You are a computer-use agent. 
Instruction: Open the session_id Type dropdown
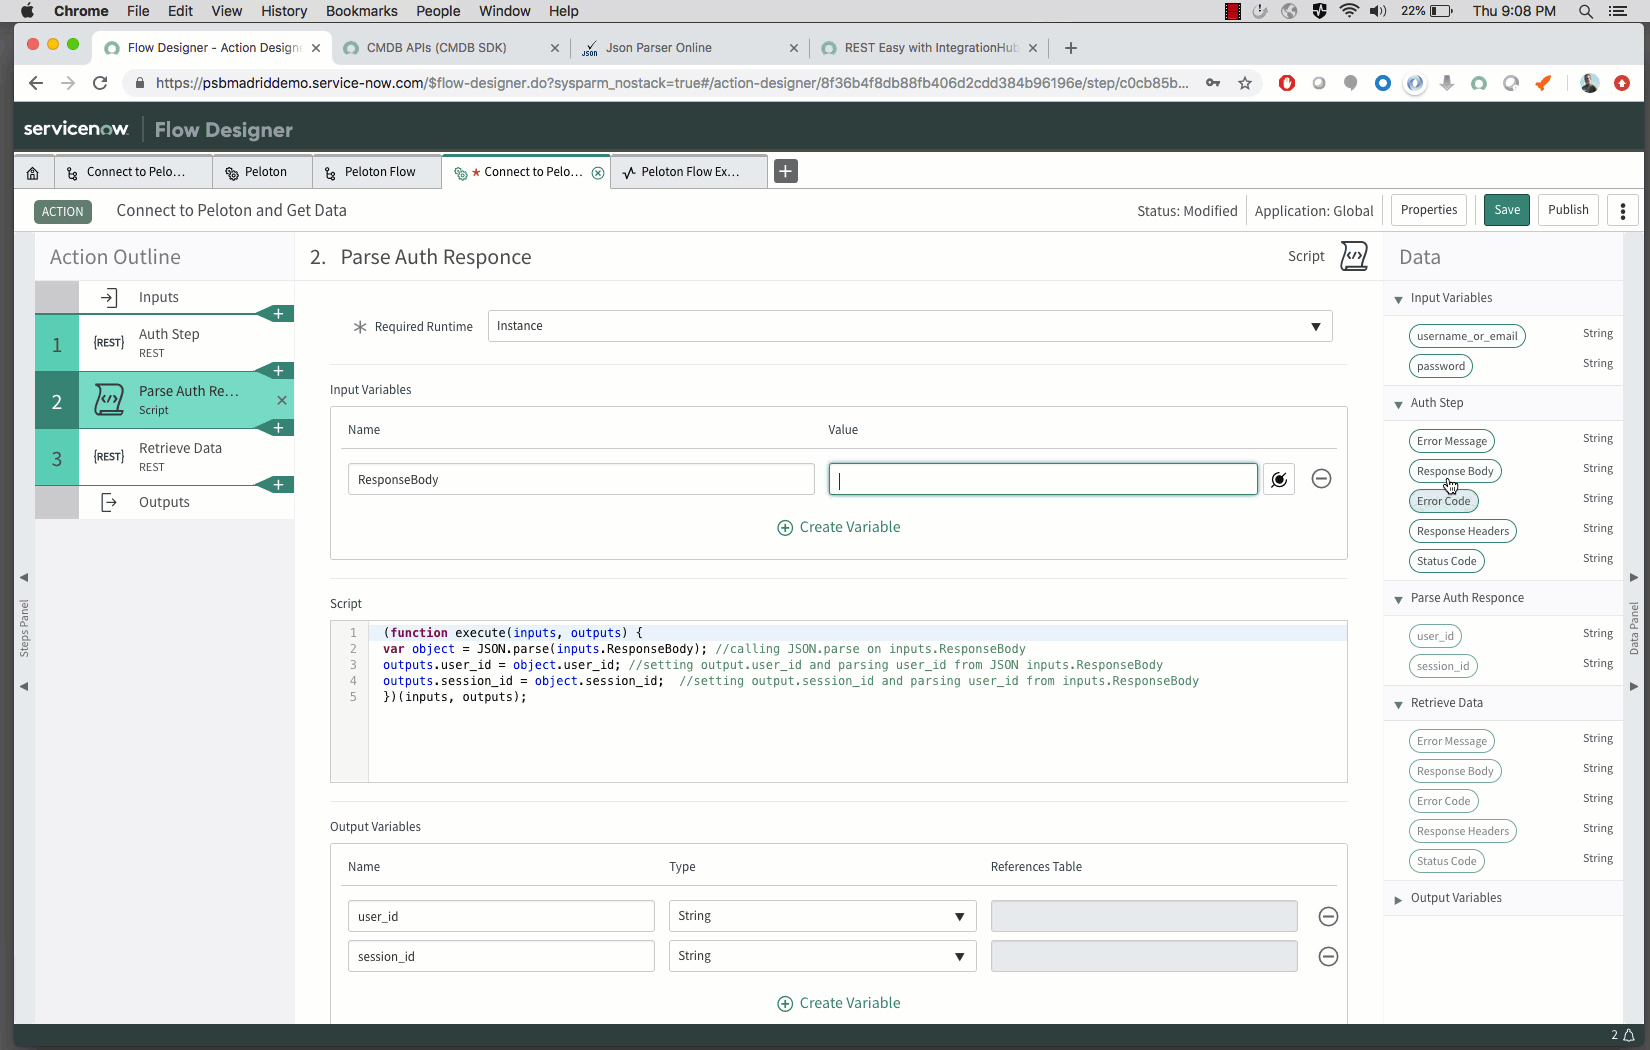tap(822, 956)
